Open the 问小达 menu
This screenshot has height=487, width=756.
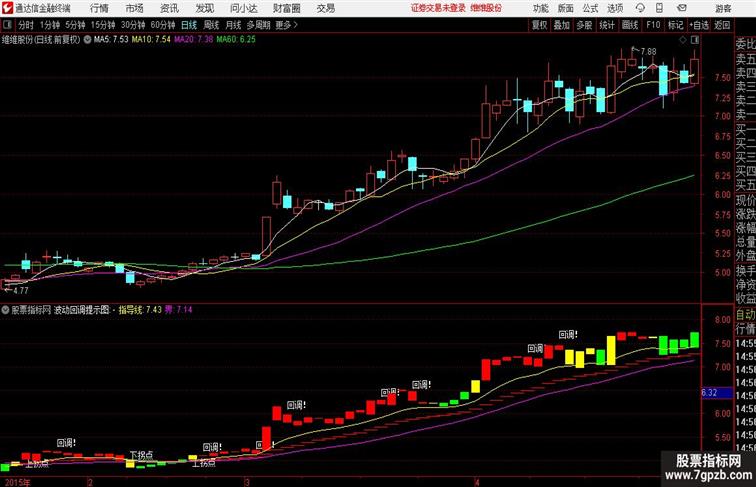pyautogui.click(x=243, y=8)
